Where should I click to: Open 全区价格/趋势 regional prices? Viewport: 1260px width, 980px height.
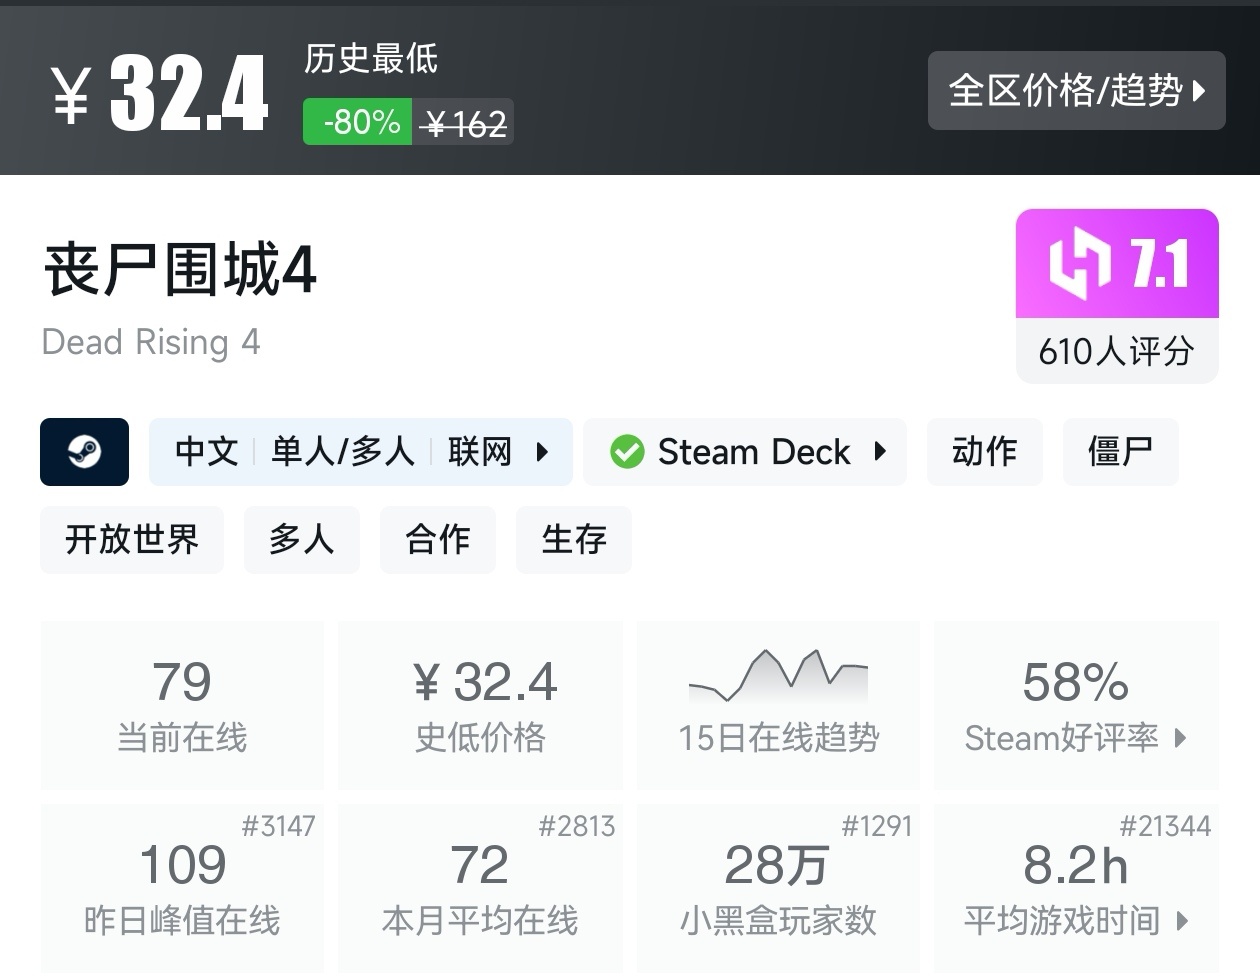point(1076,91)
